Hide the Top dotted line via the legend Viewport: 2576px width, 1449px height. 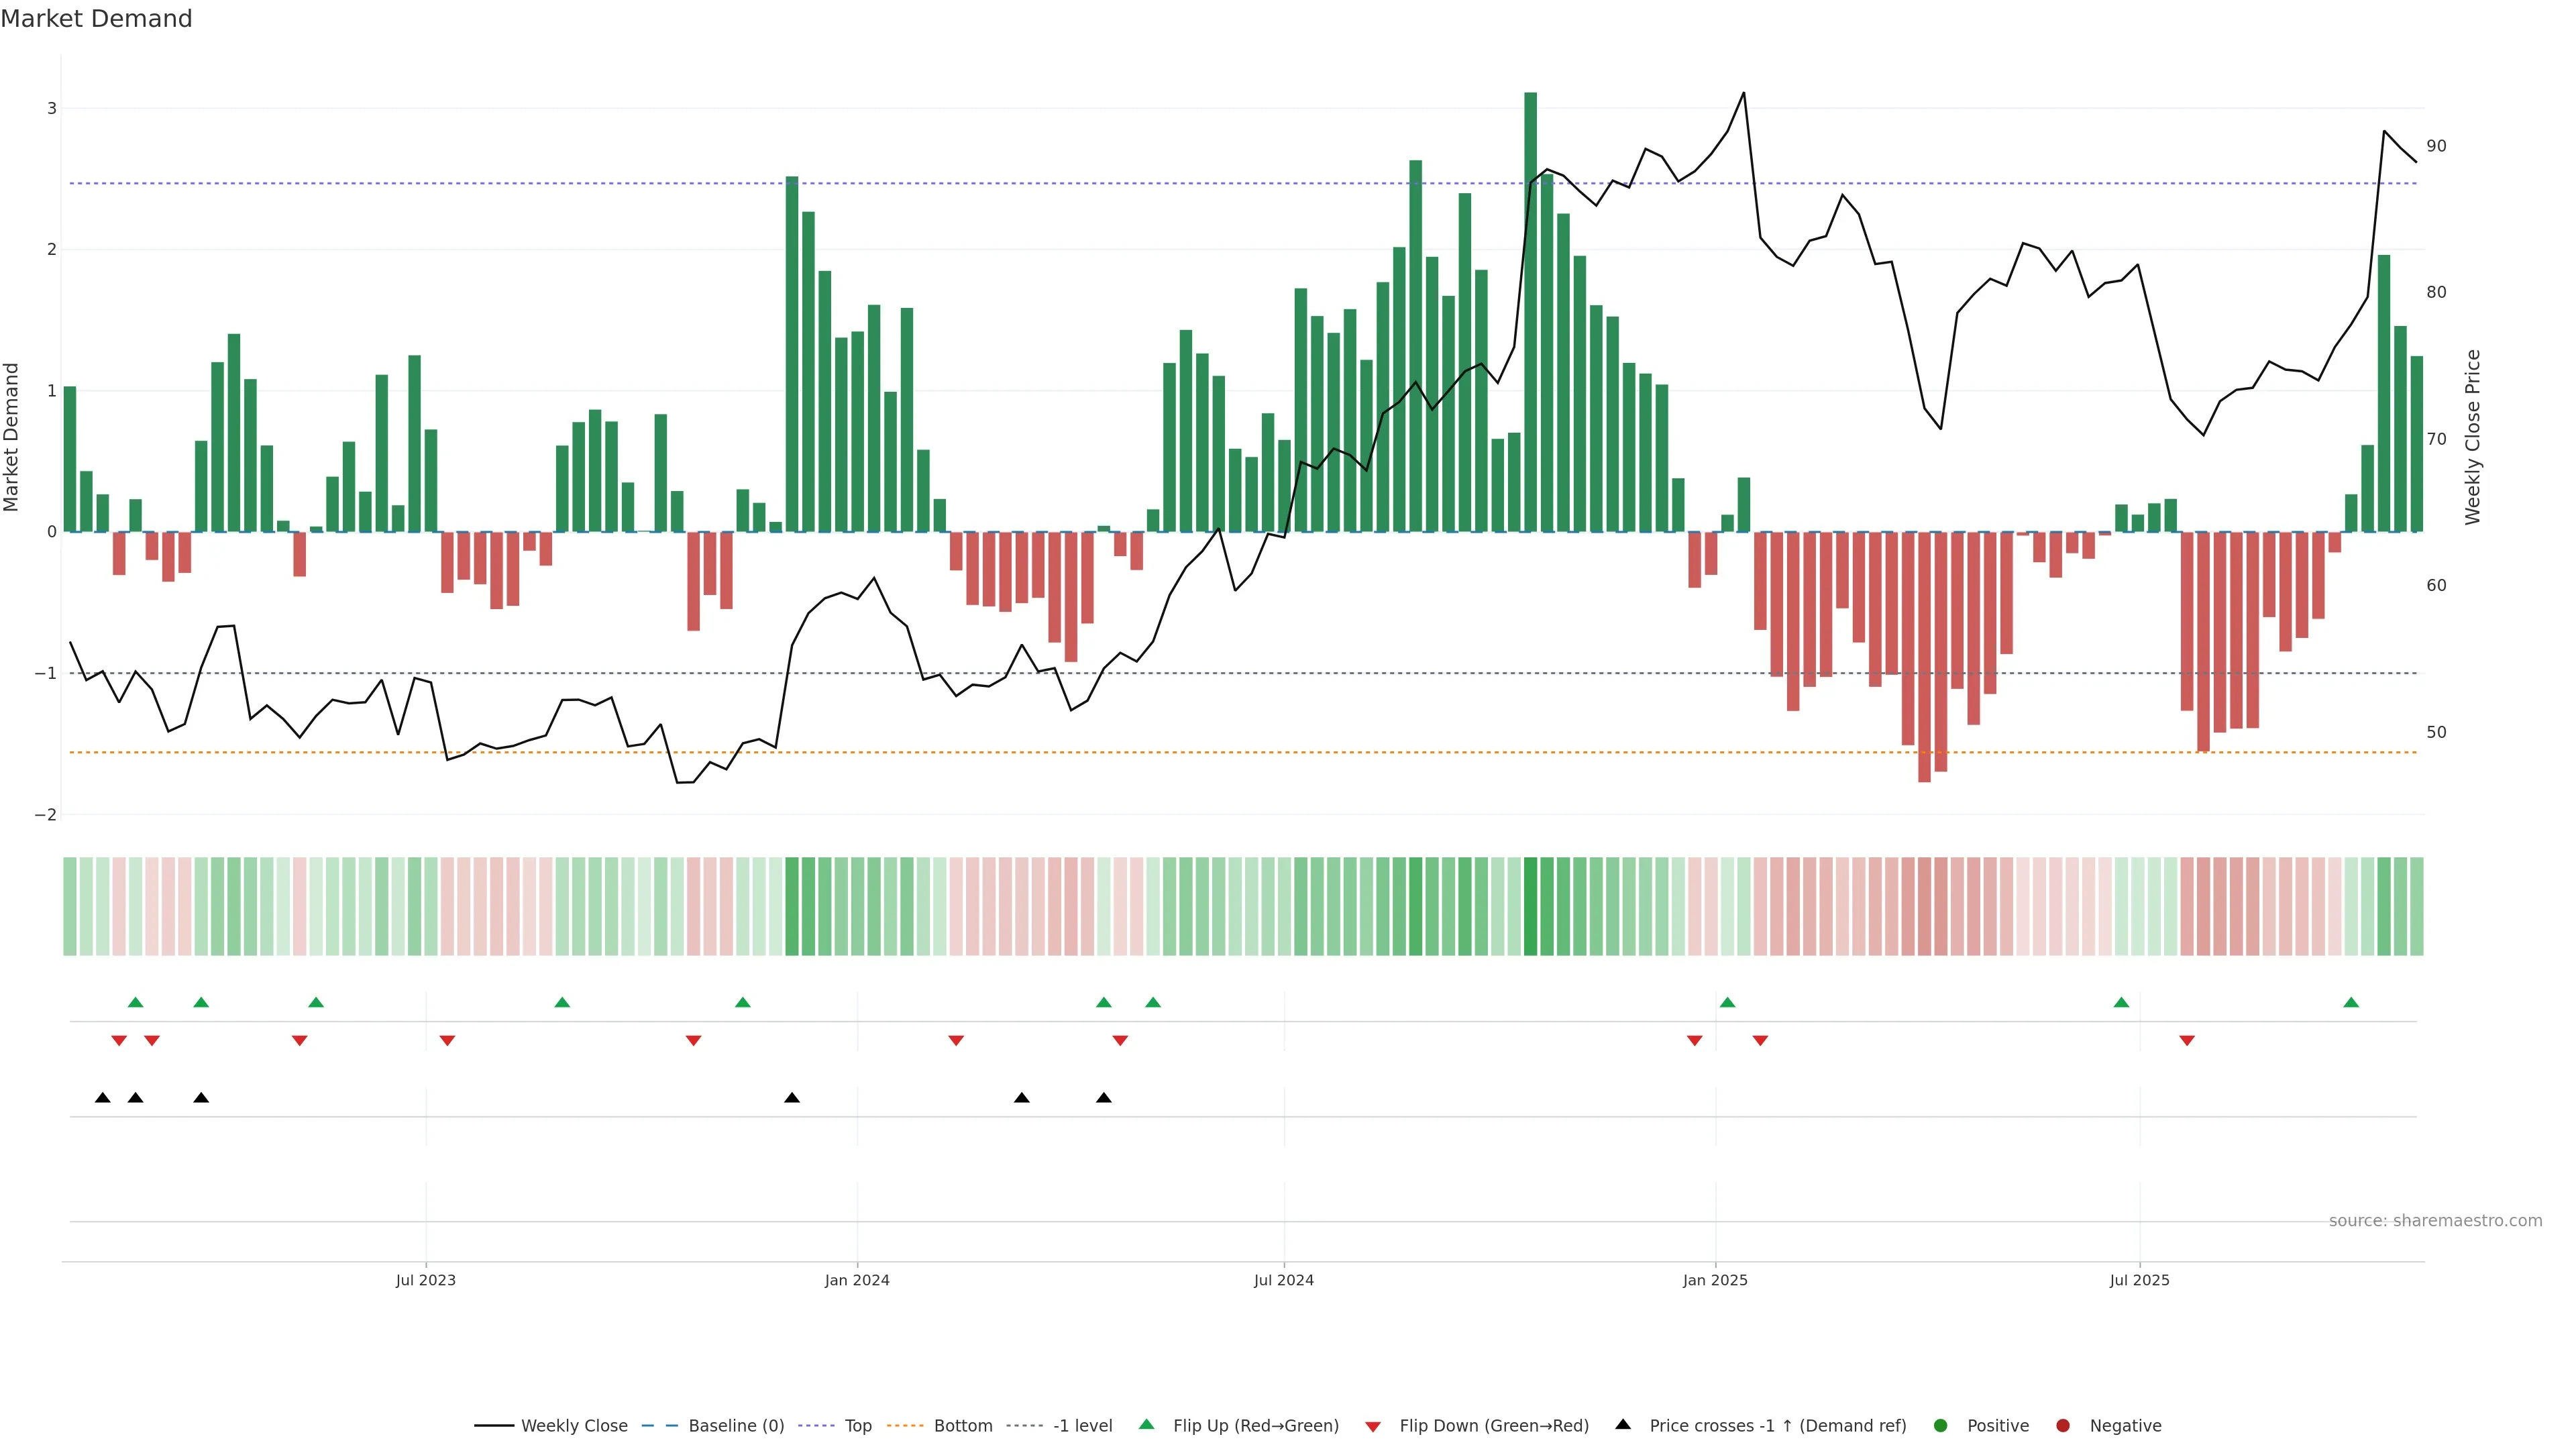pos(857,1425)
